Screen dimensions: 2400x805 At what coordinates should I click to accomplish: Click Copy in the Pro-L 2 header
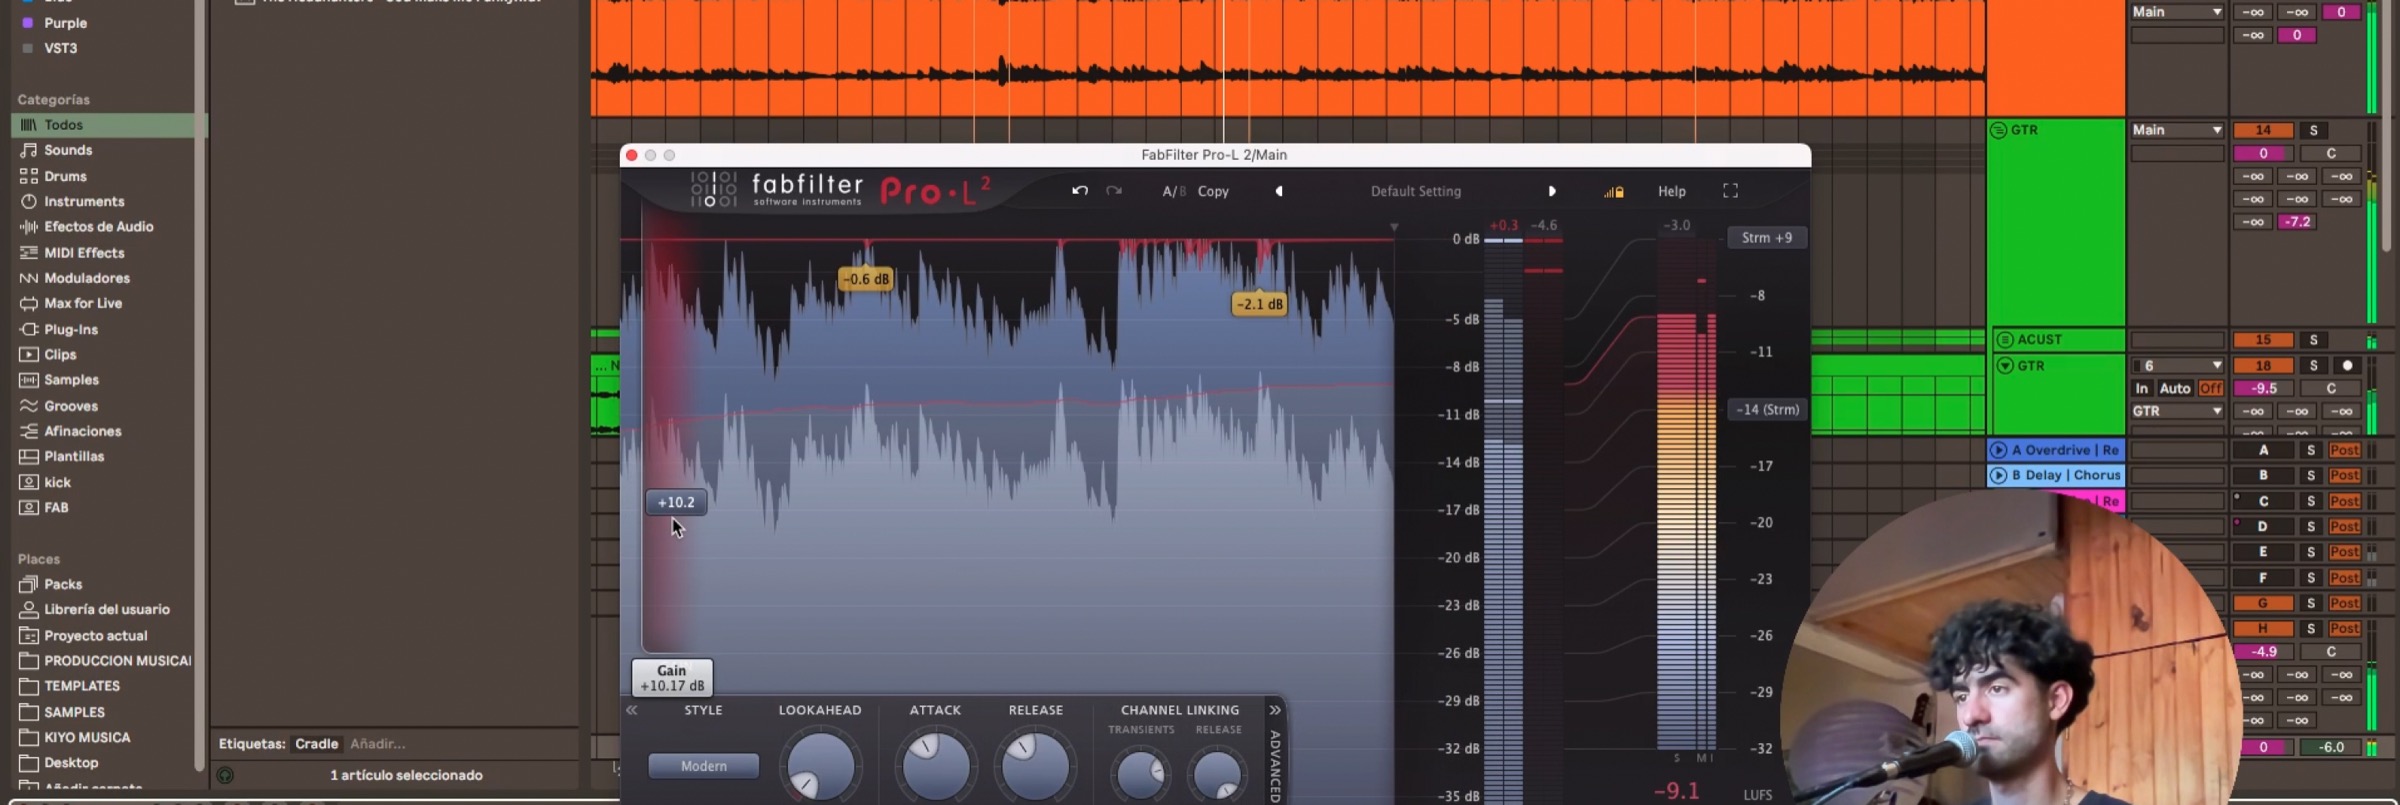tap(1213, 191)
